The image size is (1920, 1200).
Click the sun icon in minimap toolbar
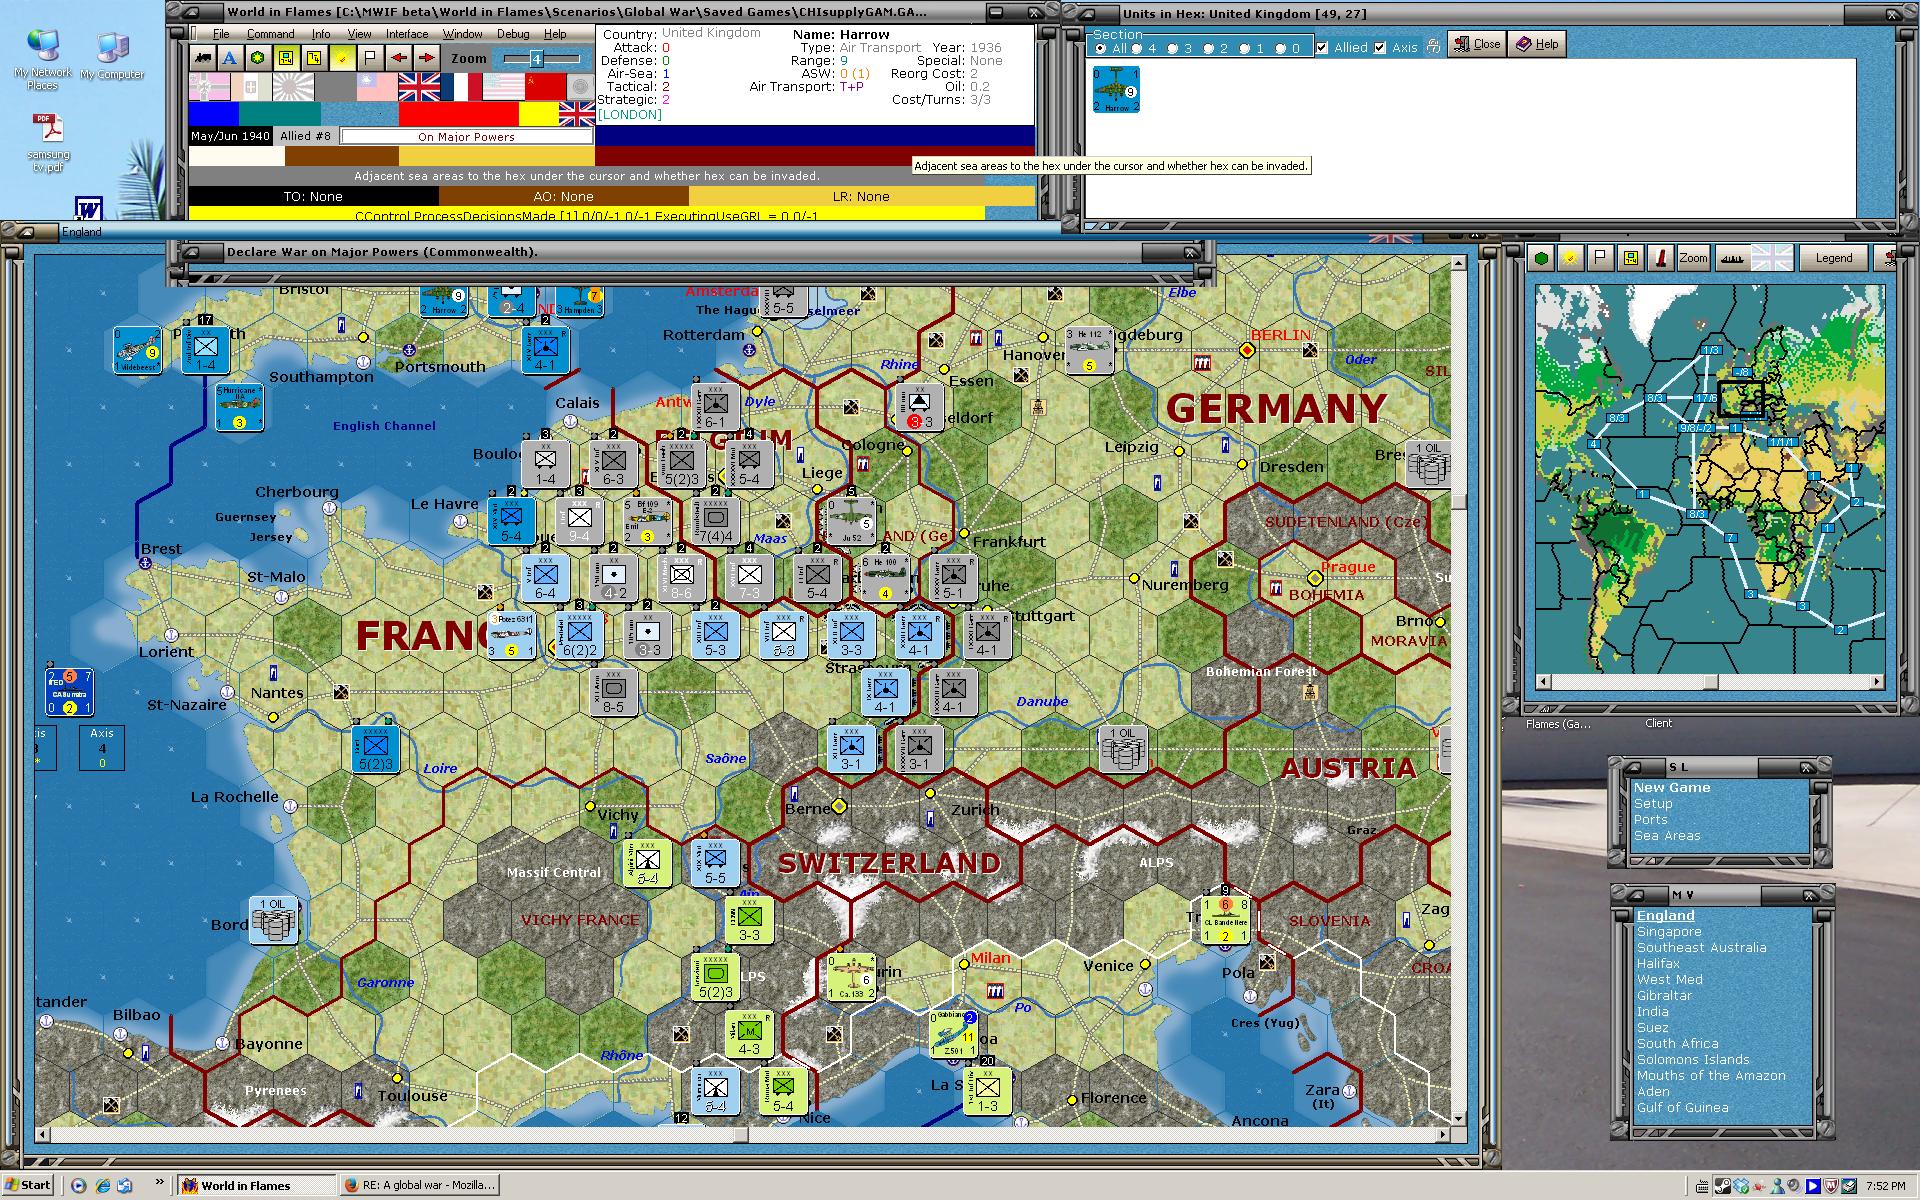(1571, 258)
